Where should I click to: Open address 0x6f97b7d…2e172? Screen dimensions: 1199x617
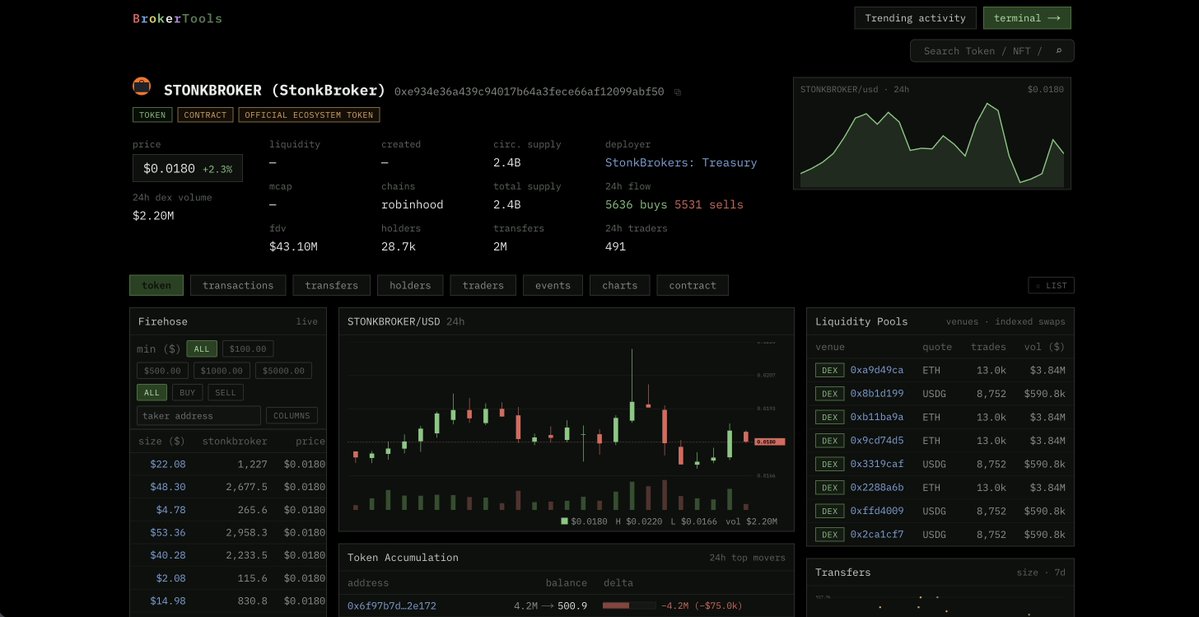pos(392,606)
